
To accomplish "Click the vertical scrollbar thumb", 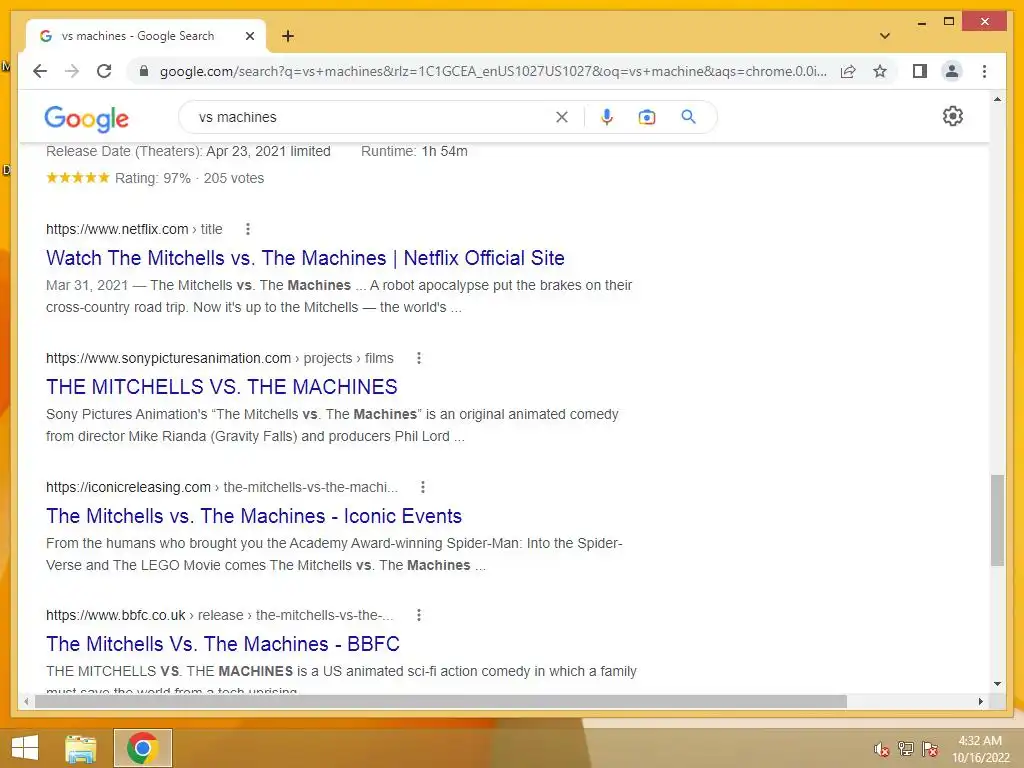I will 997,520.
